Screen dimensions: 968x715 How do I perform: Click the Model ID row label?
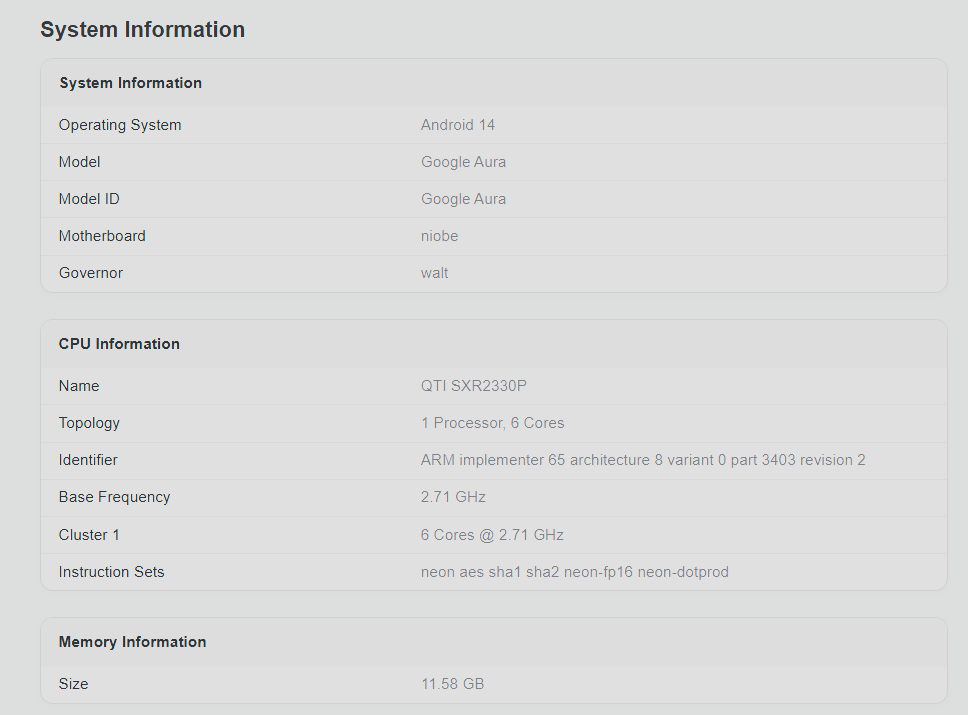pyautogui.click(x=89, y=199)
